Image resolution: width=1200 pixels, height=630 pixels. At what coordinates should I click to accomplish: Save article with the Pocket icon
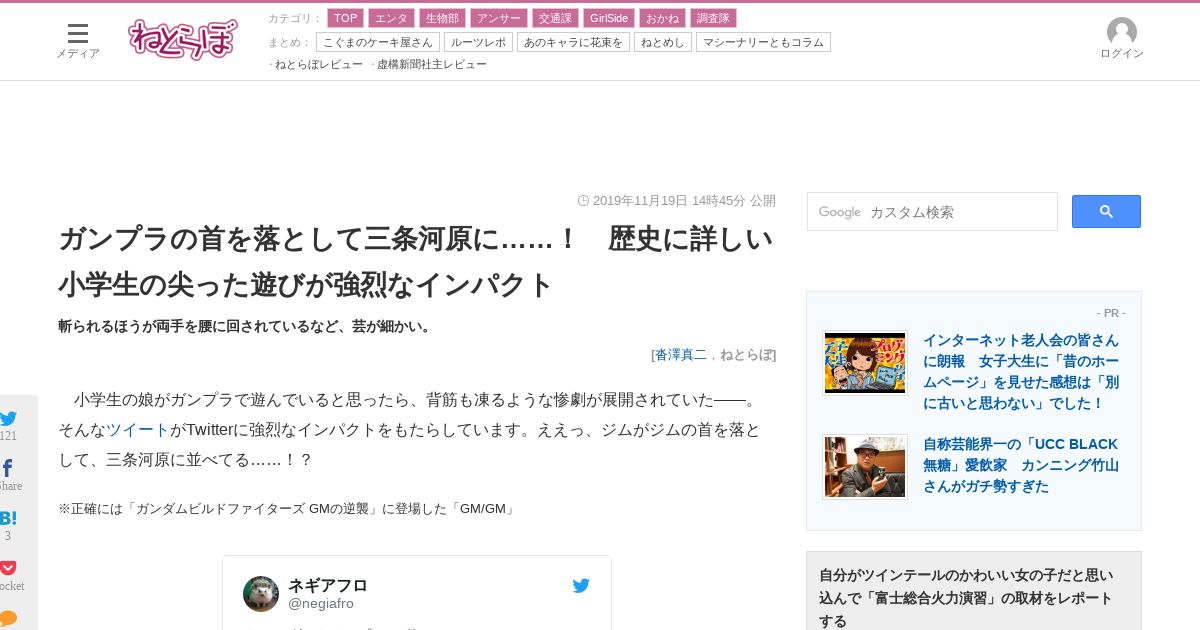[8, 567]
